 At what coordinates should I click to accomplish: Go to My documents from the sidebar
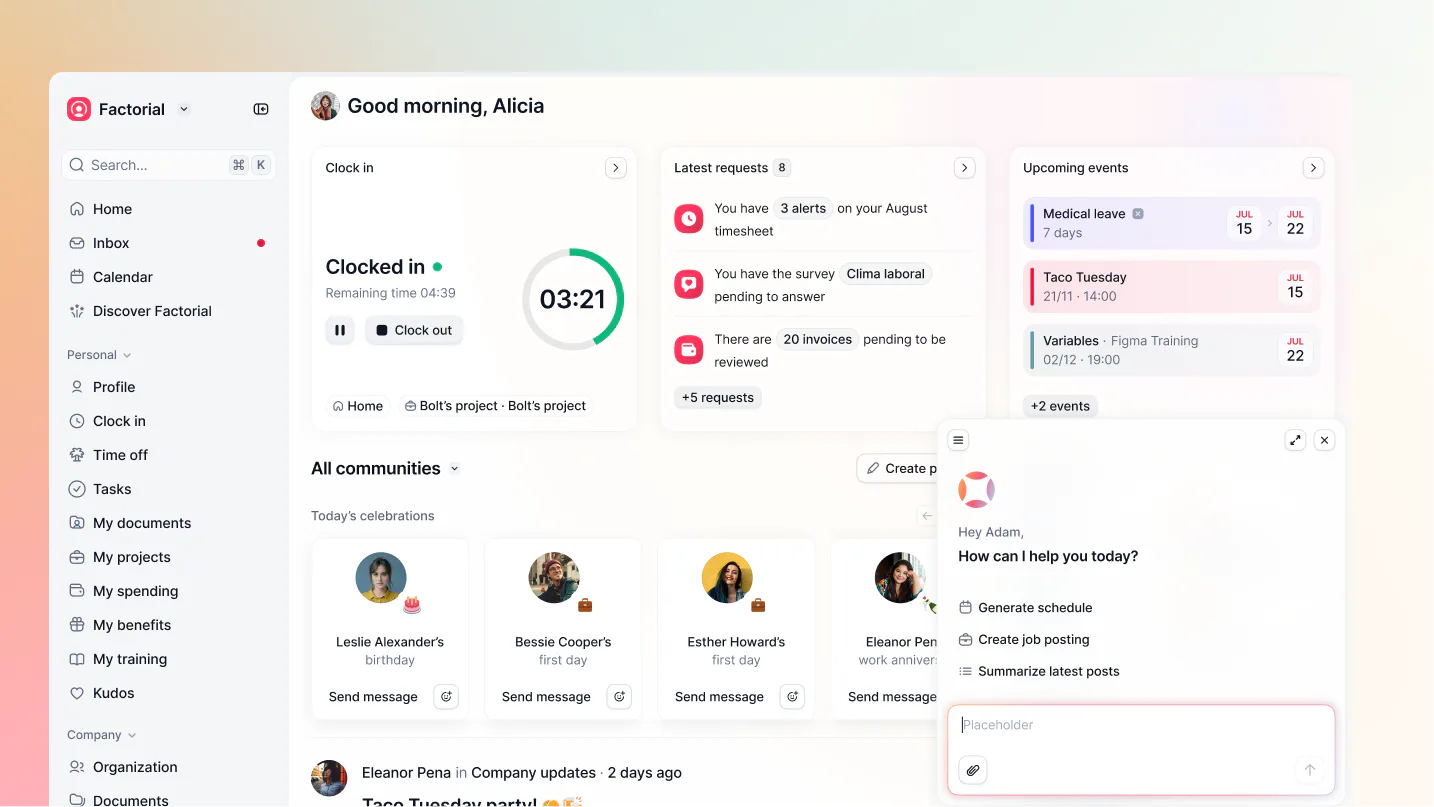point(140,522)
